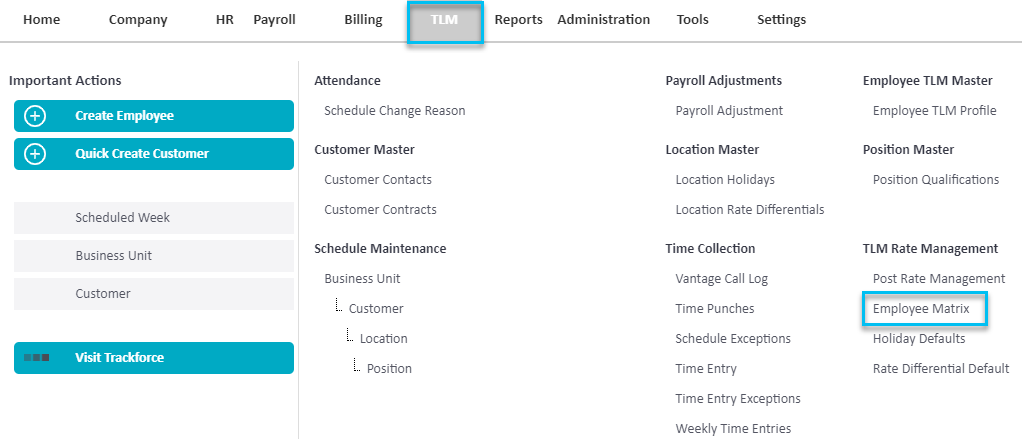Open Schedule Exceptions
Screen dimensions: 1022x439
733,339
